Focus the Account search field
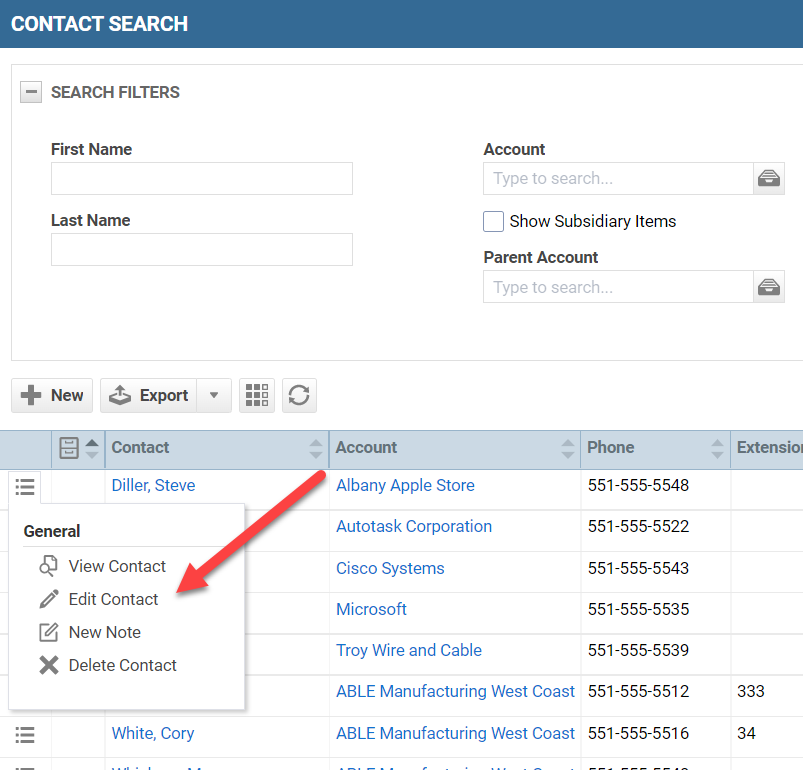Viewport: 803px width, 770px height. 618,178
